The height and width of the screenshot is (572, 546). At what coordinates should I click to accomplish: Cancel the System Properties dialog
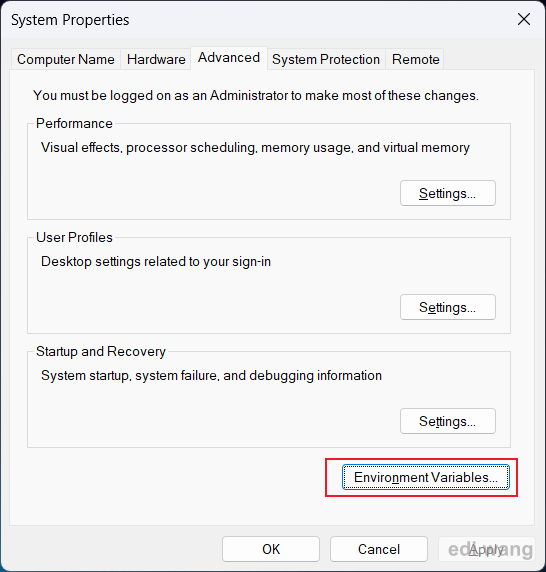click(x=379, y=549)
